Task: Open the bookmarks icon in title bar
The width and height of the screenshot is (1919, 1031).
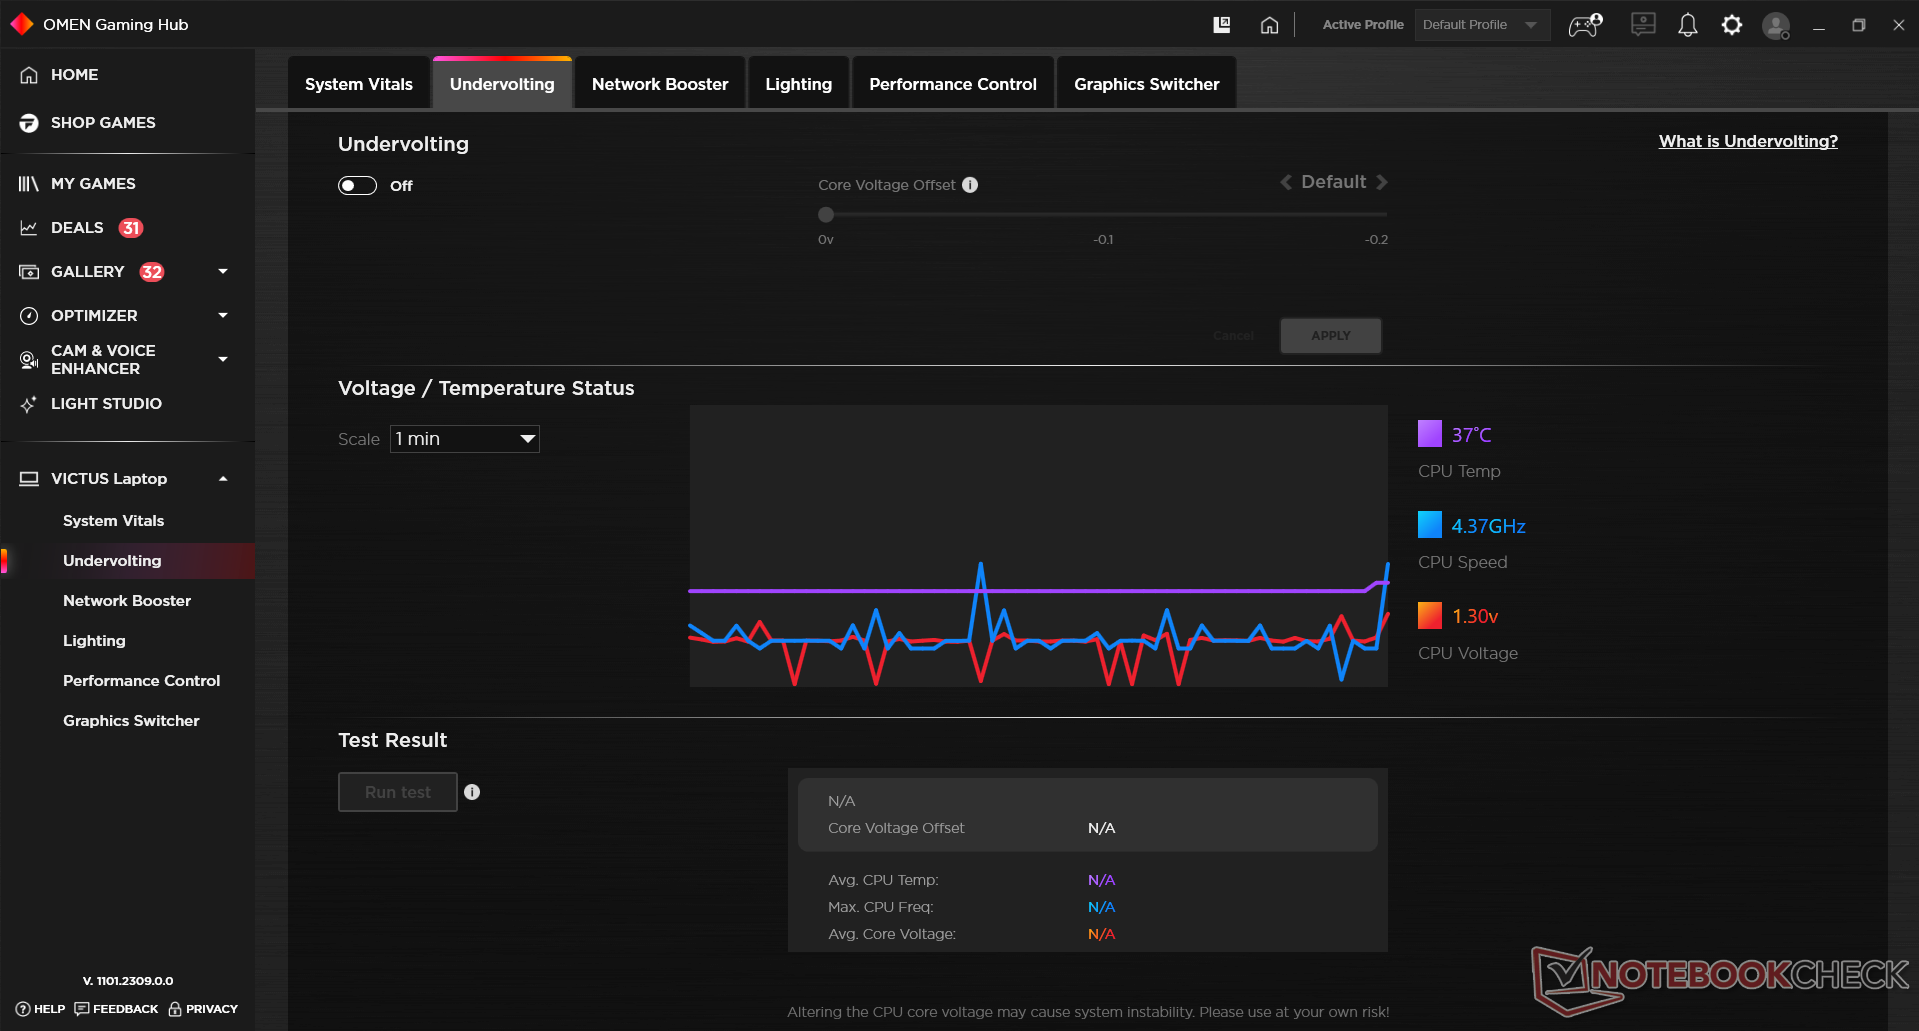Action: [x=1221, y=25]
